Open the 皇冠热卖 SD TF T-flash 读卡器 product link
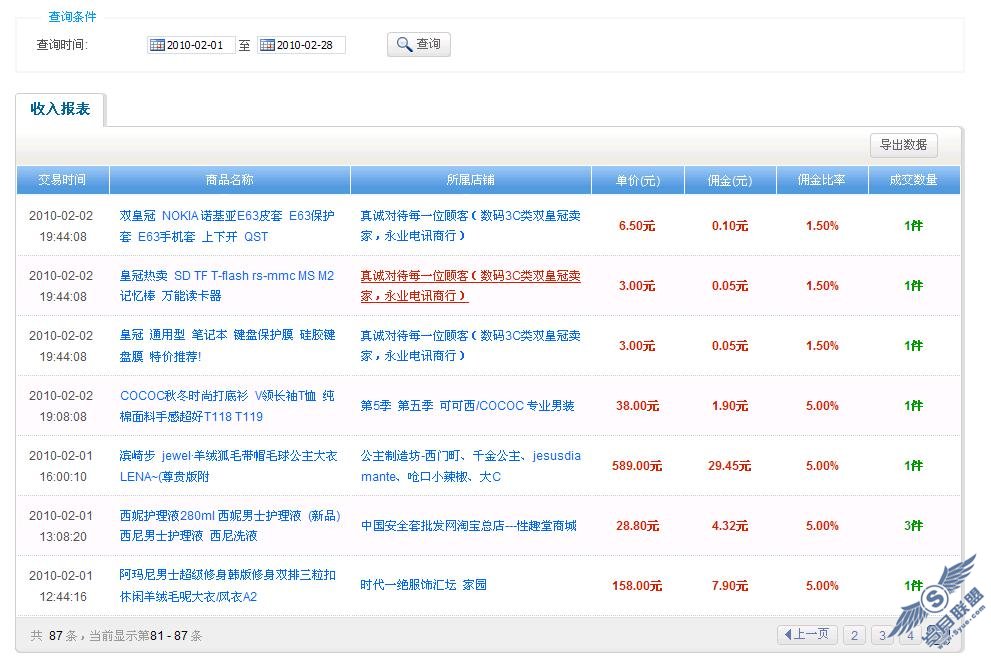This screenshot has height=656, width=991. (227, 286)
